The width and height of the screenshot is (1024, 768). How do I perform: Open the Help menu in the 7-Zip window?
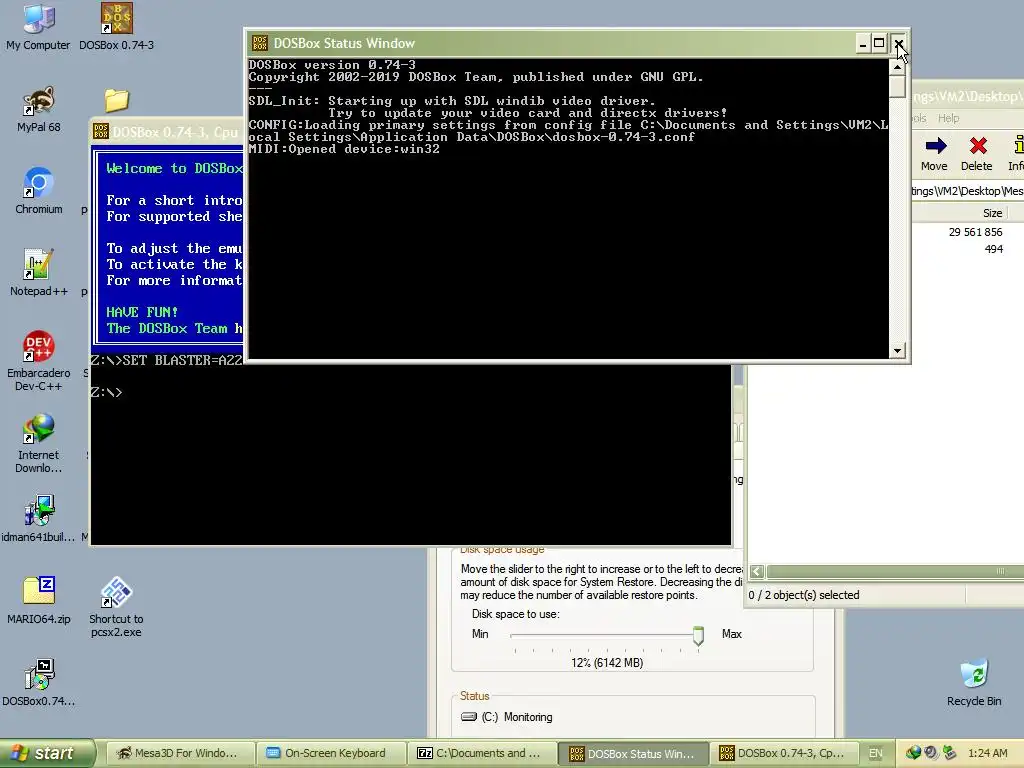coord(948,118)
